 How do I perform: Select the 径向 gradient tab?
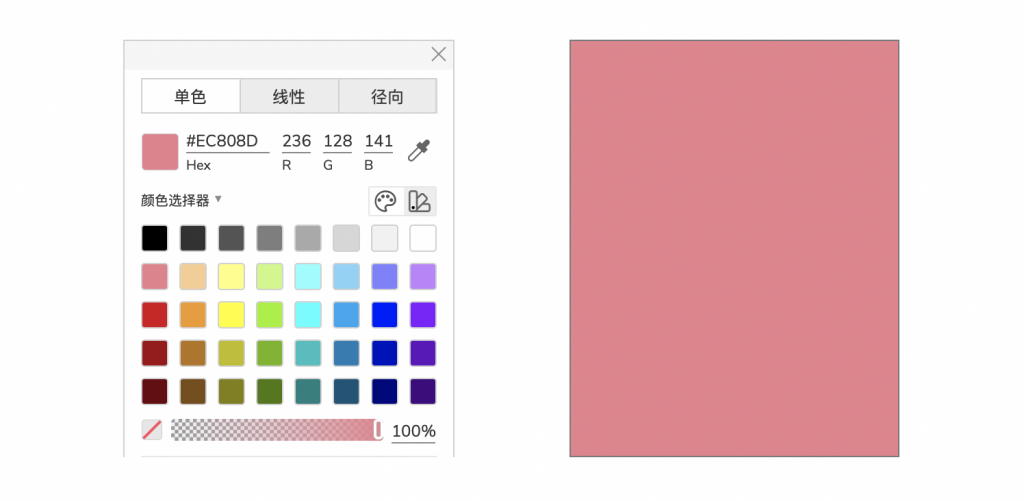coord(387,97)
